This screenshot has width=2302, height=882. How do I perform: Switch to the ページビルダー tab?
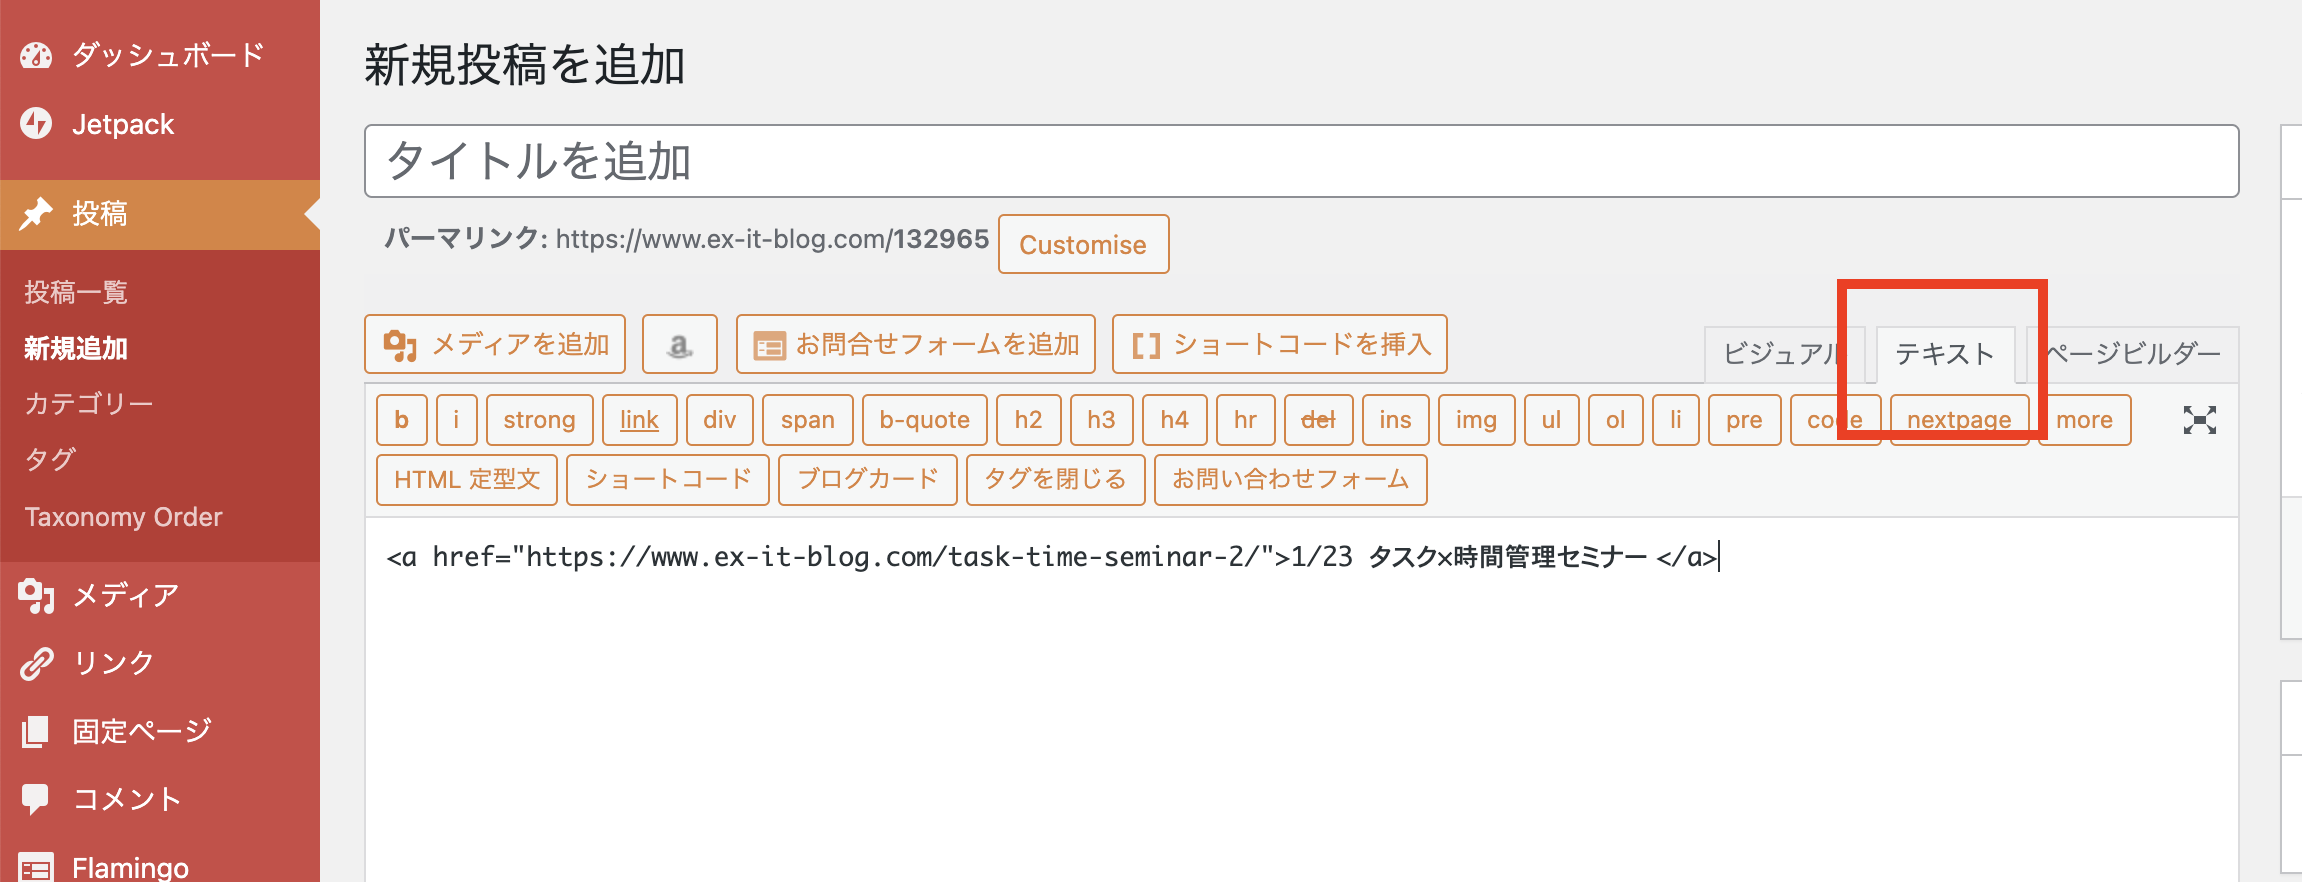[x=2130, y=354]
